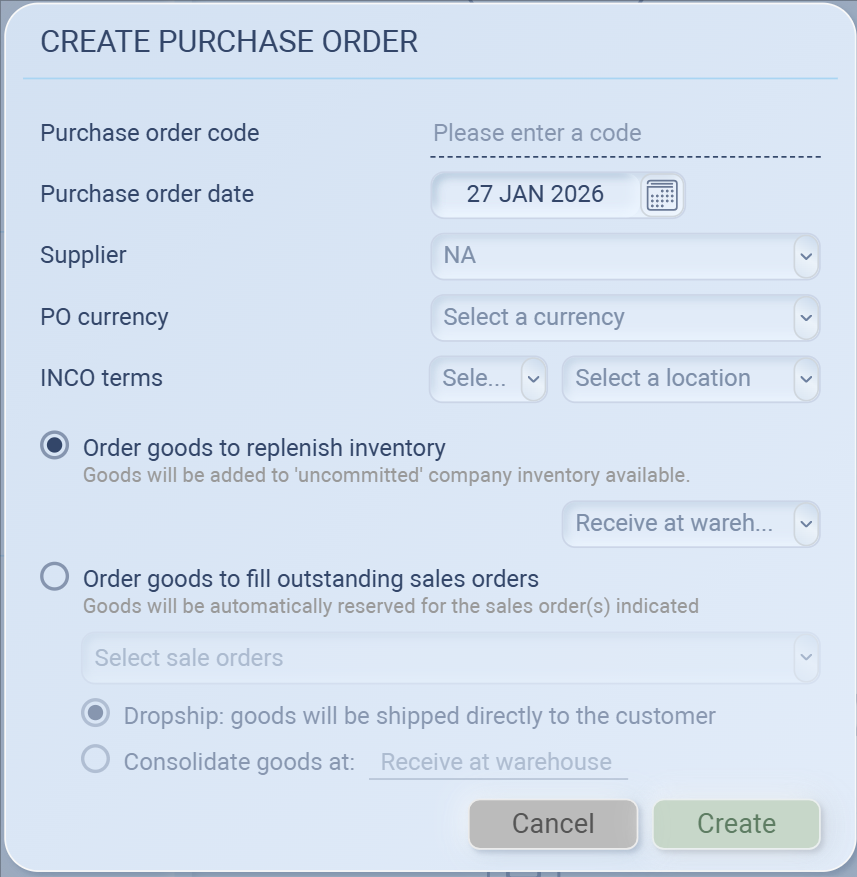Click the warehouse selector chevron arrow
The height and width of the screenshot is (877, 857).
806,524
